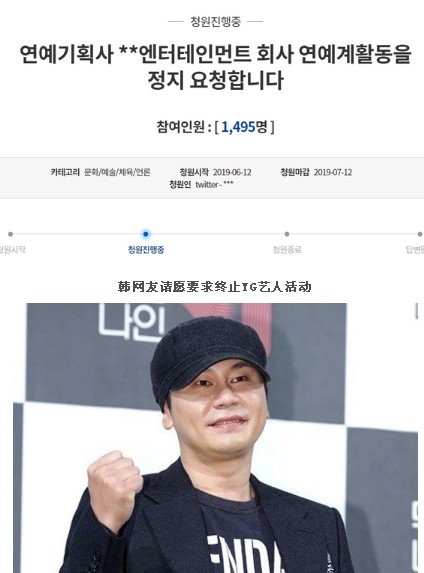This screenshot has height=573, width=424.
Task: Click the 참여인원 label
Action: pyautogui.click(x=181, y=127)
